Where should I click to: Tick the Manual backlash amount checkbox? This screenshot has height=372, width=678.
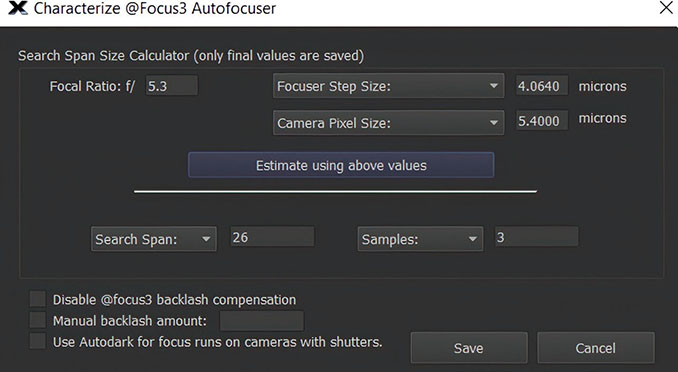coord(38,320)
